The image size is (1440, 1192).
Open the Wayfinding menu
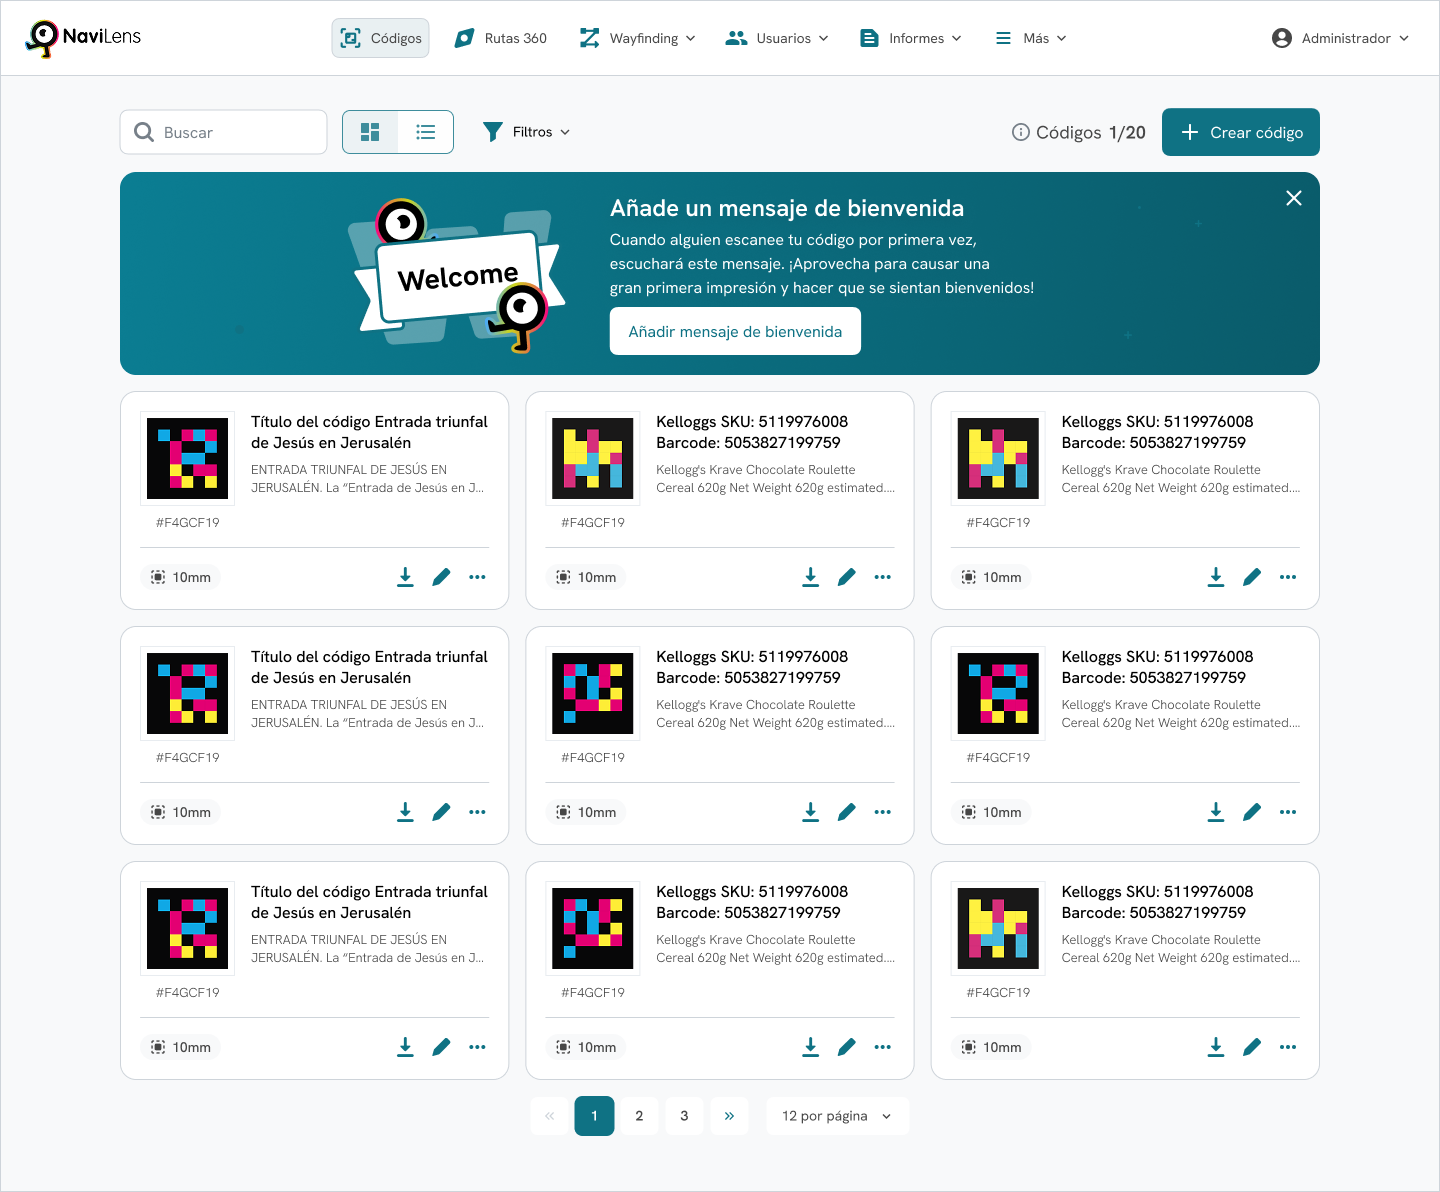pos(638,38)
